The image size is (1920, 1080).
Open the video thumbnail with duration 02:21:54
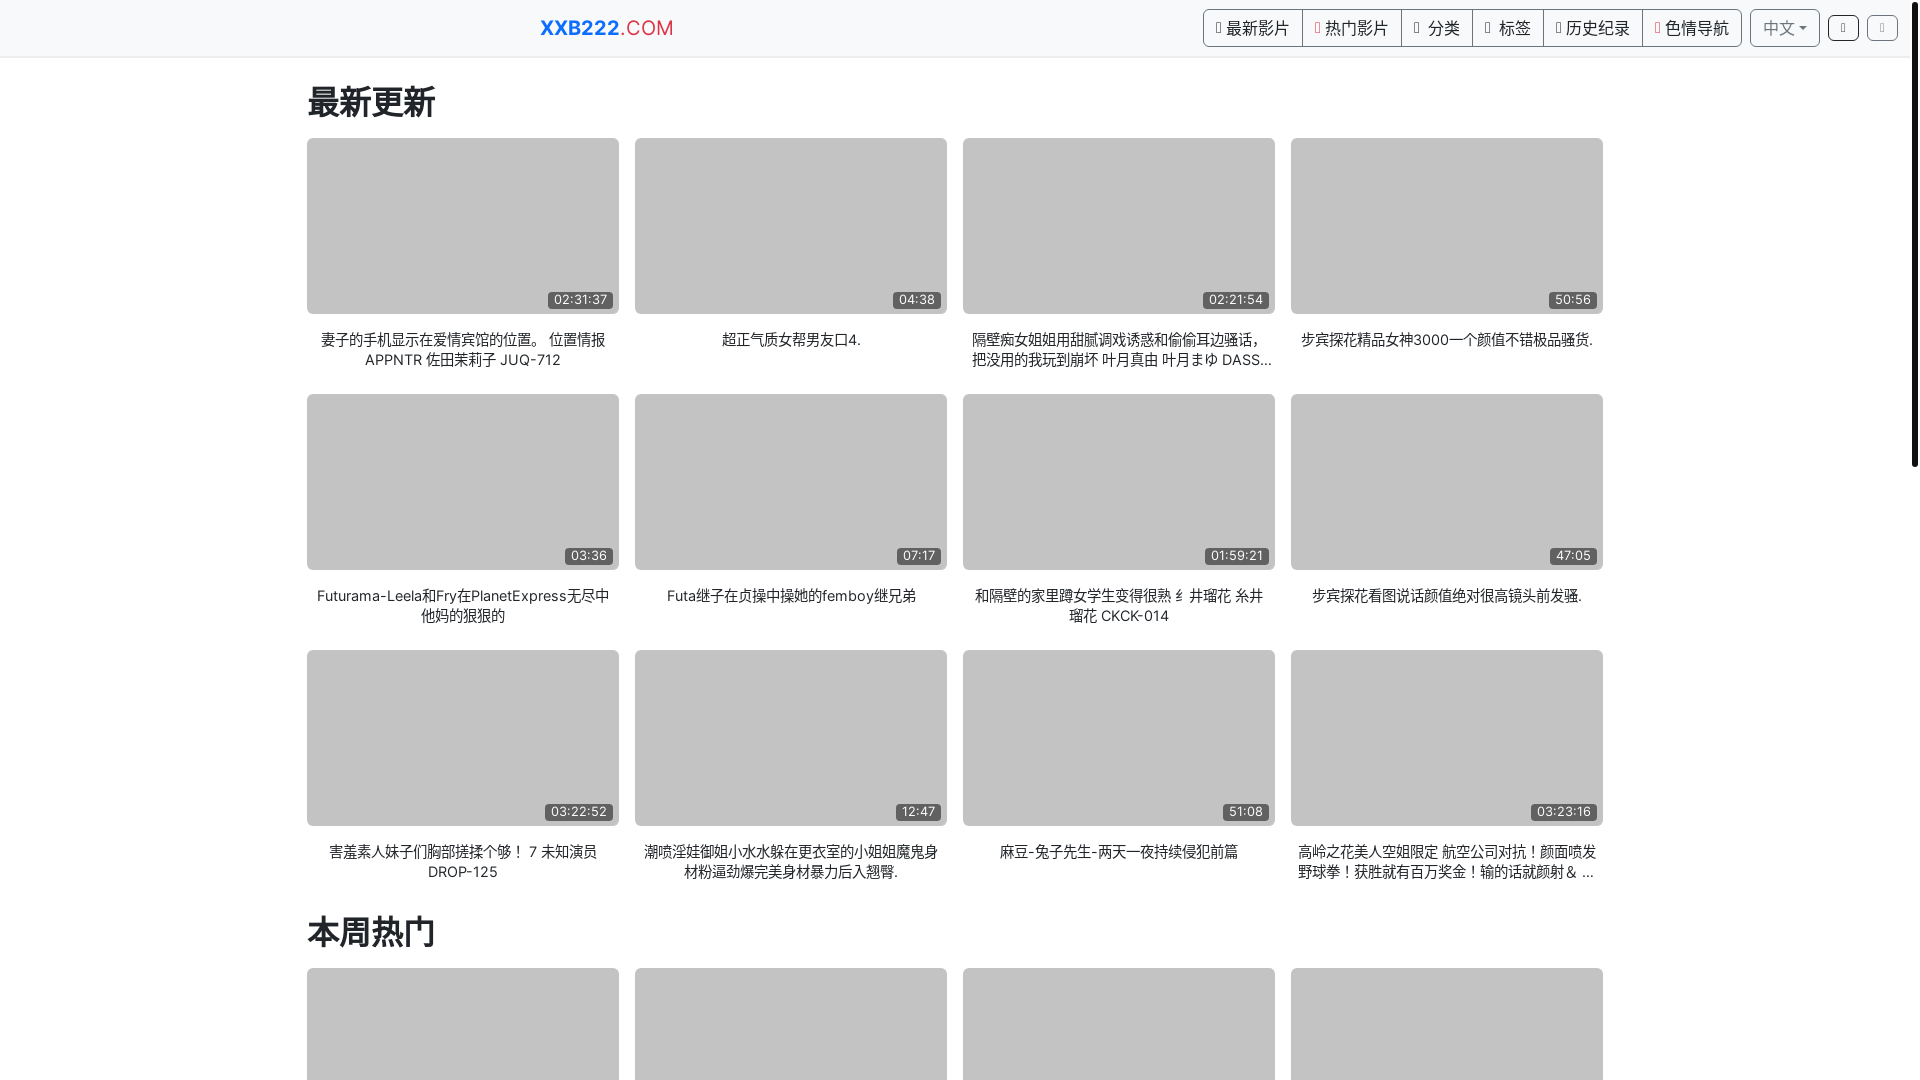tap(1119, 226)
